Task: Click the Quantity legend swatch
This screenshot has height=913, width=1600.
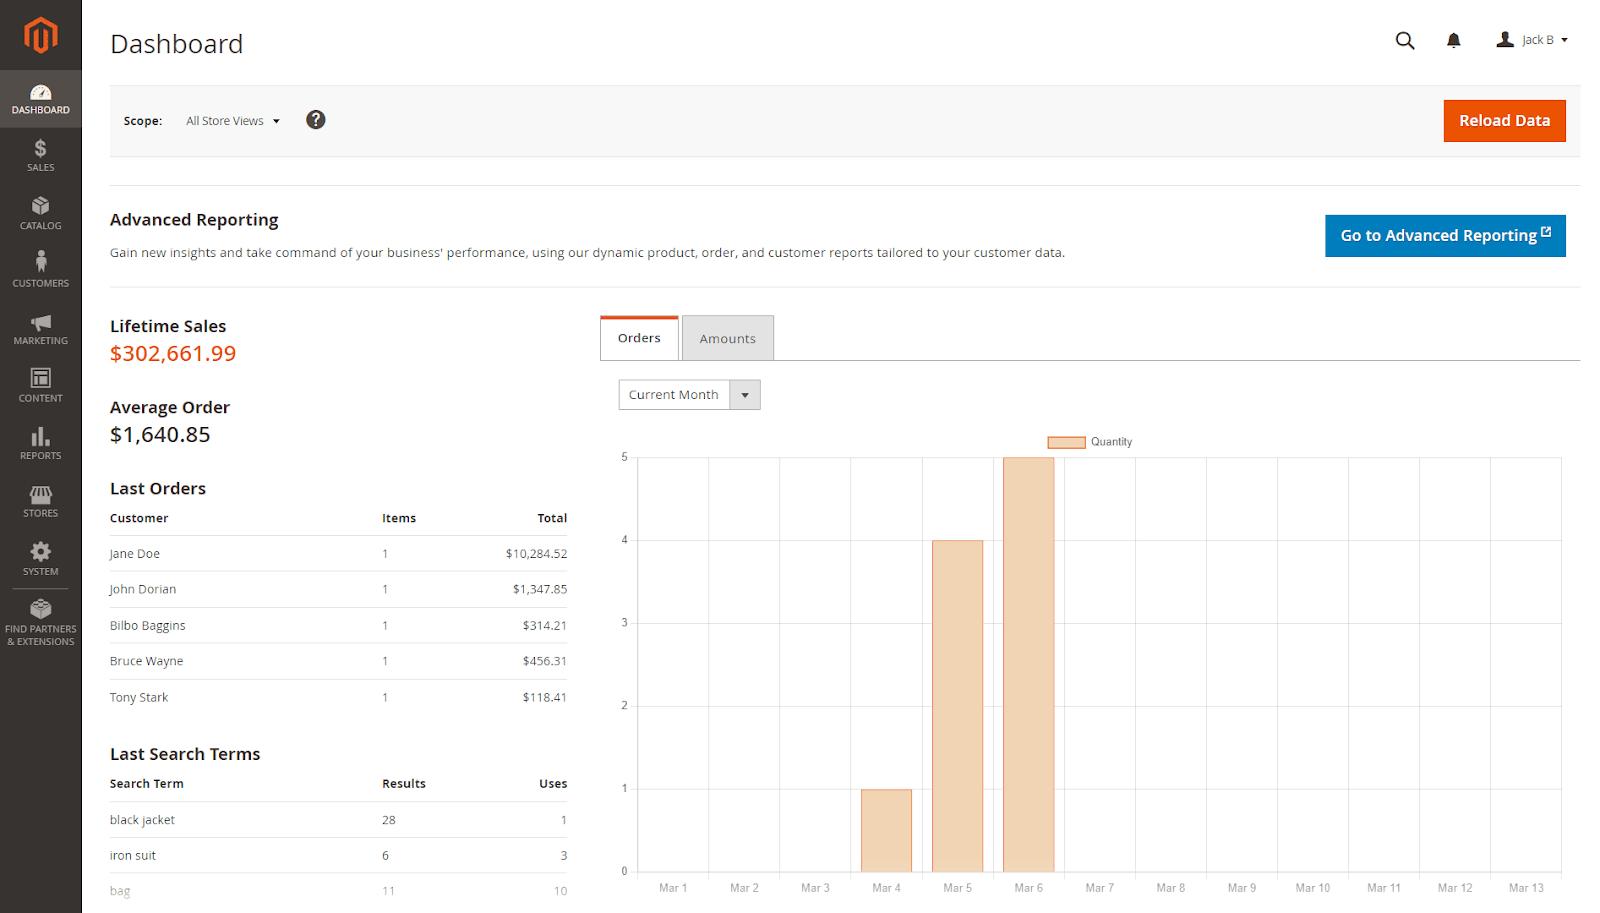Action: 1064,441
